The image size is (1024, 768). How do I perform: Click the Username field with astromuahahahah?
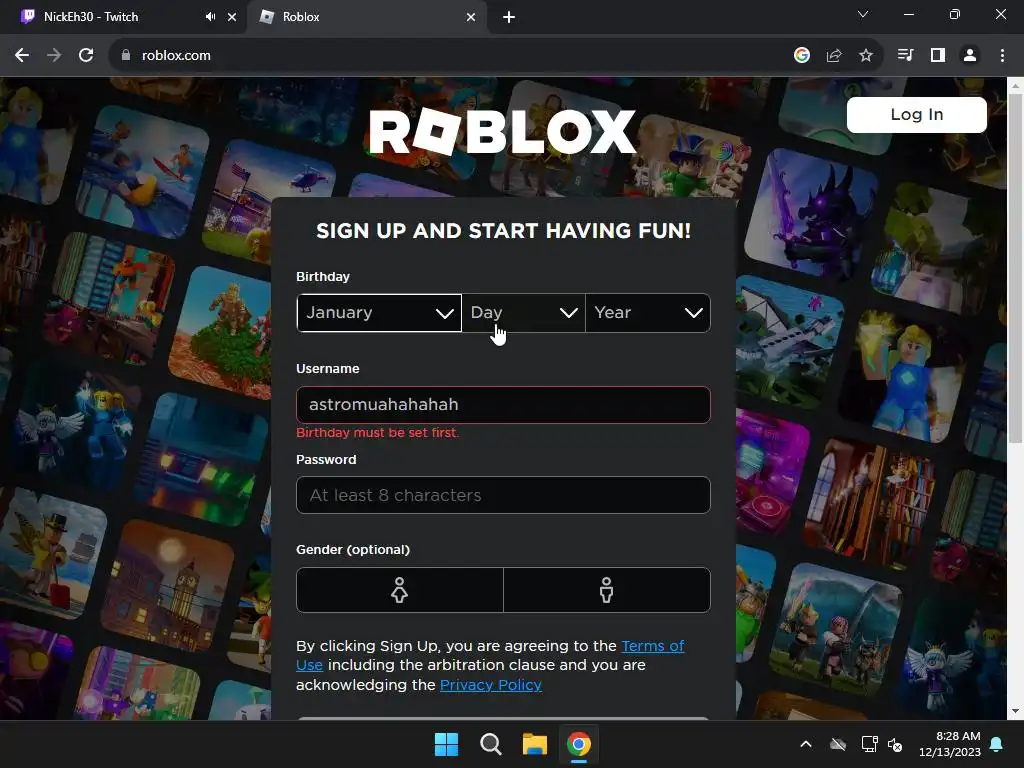point(503,405)
